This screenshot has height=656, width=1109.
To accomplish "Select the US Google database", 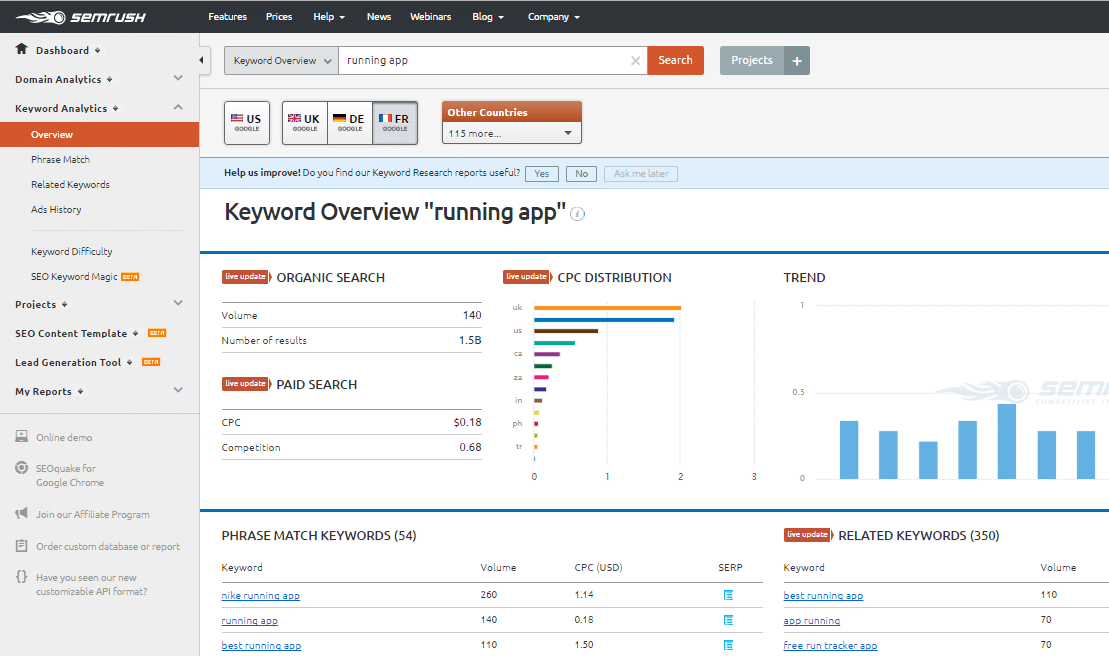I will (247, 123).
